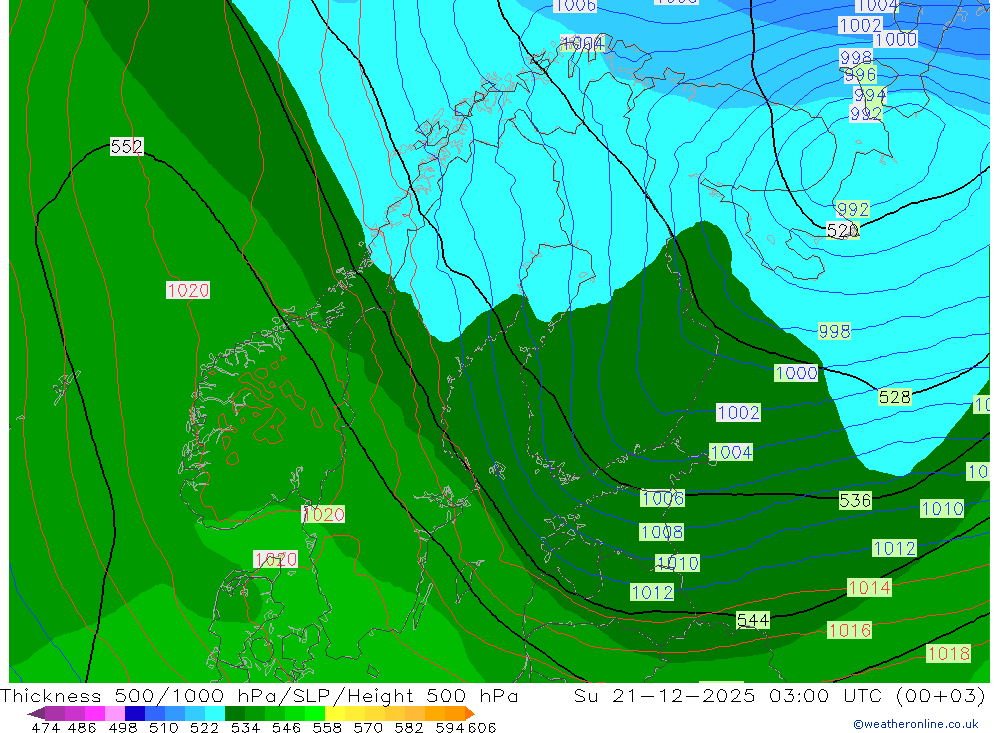The image size is (1000, 733).
Task: Click the 1020 label directly below the 552 label
Action: (188, 290)
